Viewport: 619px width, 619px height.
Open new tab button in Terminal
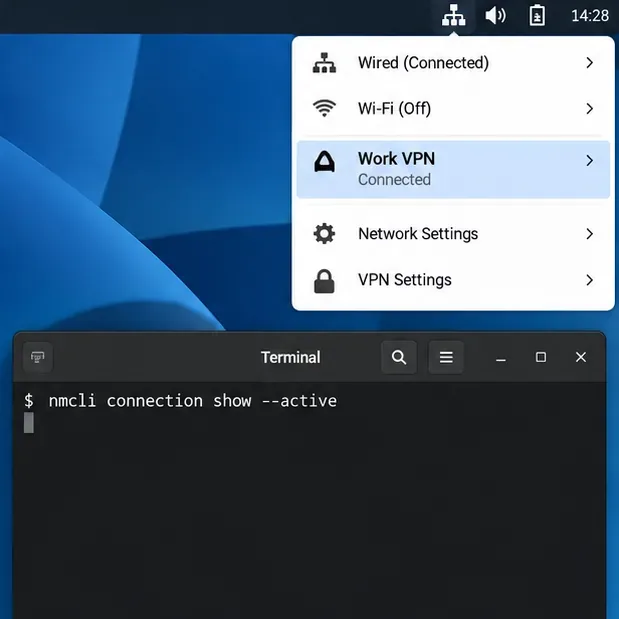[x=38, y=357]
